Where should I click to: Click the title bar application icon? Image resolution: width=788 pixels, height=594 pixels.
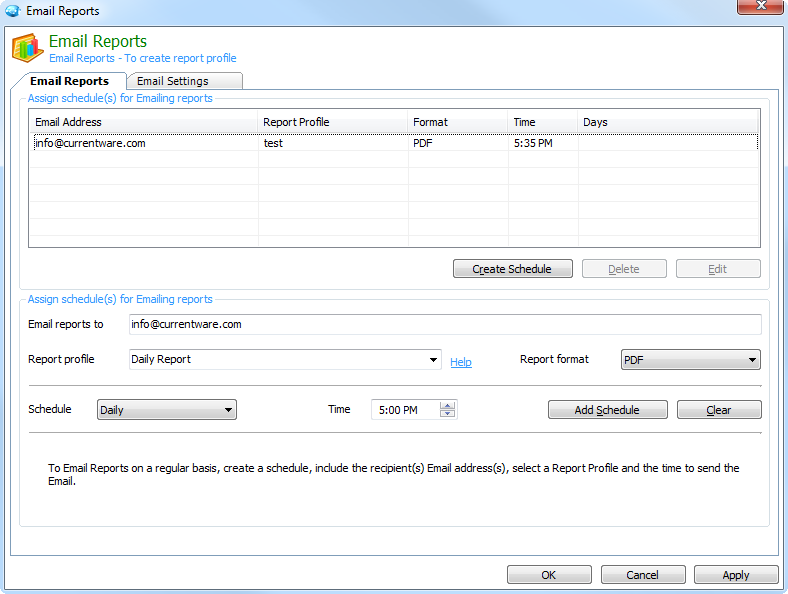click(x=13, y=11)
